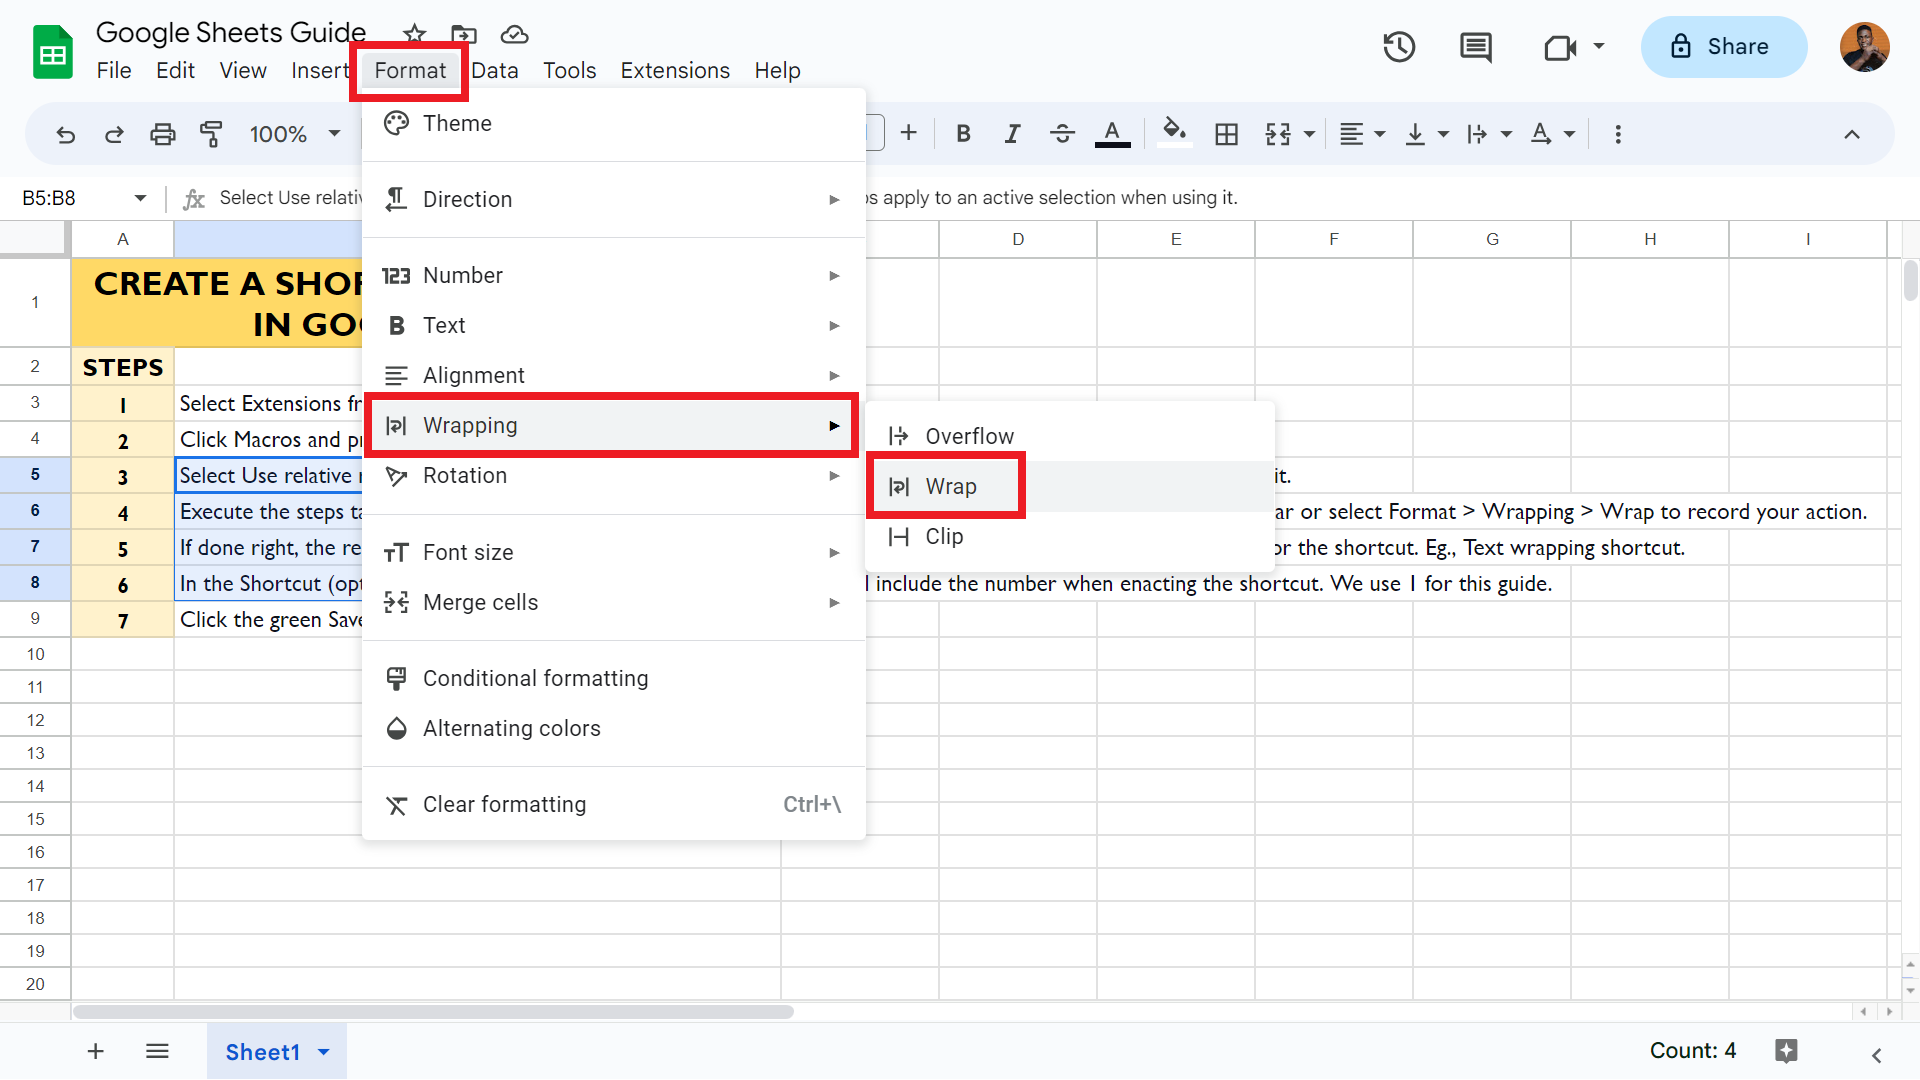Click Clear formatting in the menu
The width and height of the screenshot is (1920, 1080).
pyautogui.click(x=504, y=804)
